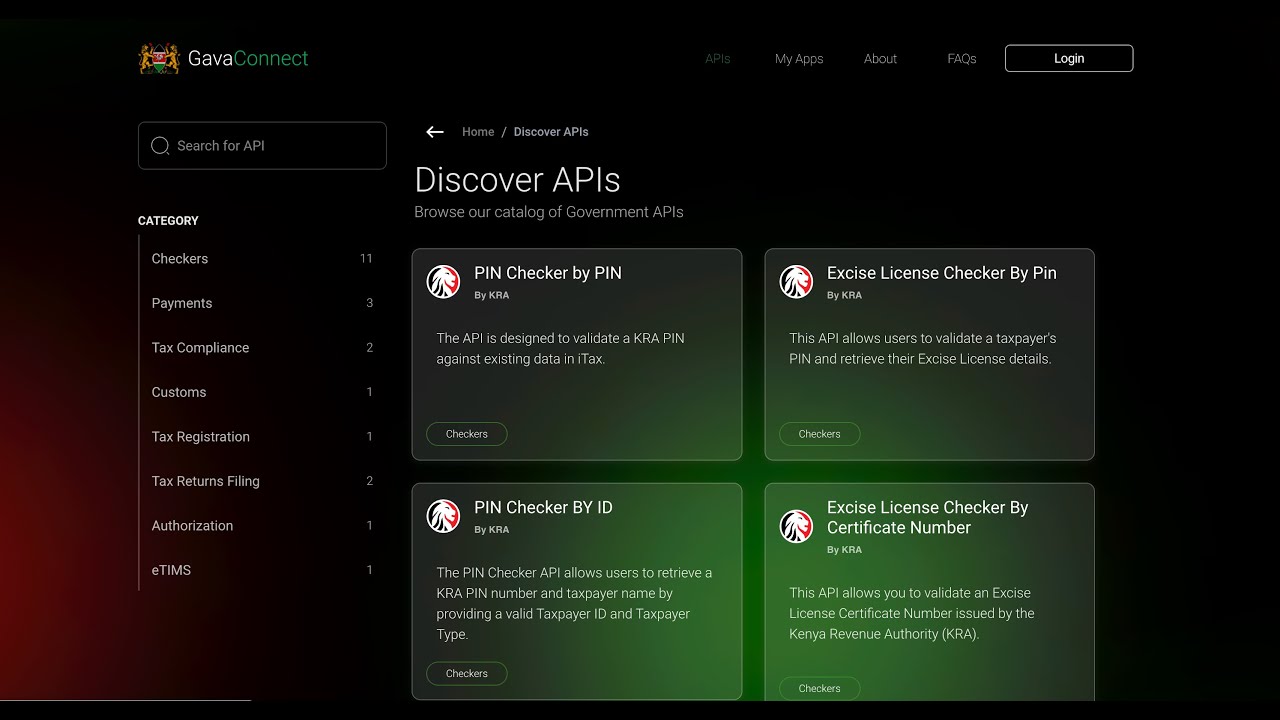1280x720 pixels.
Task: Click 'By KRA' under PIN Checker BY ID
Action: coord(492,530)
